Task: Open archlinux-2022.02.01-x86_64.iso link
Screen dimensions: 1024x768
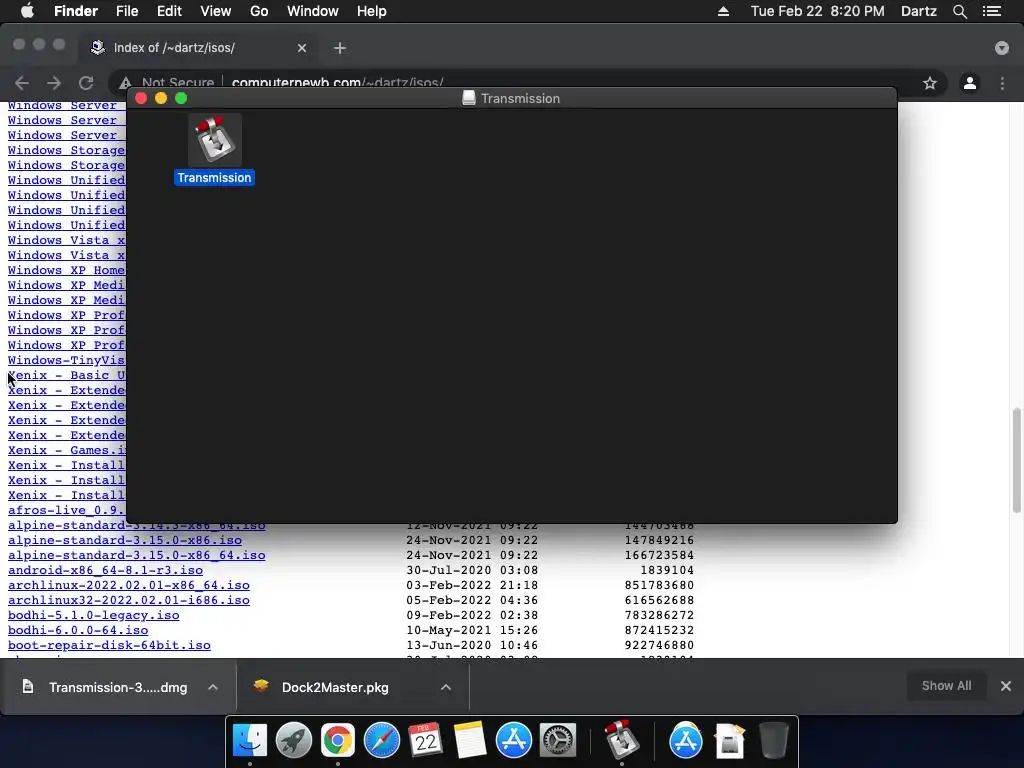Action: (x=129, y=586)
